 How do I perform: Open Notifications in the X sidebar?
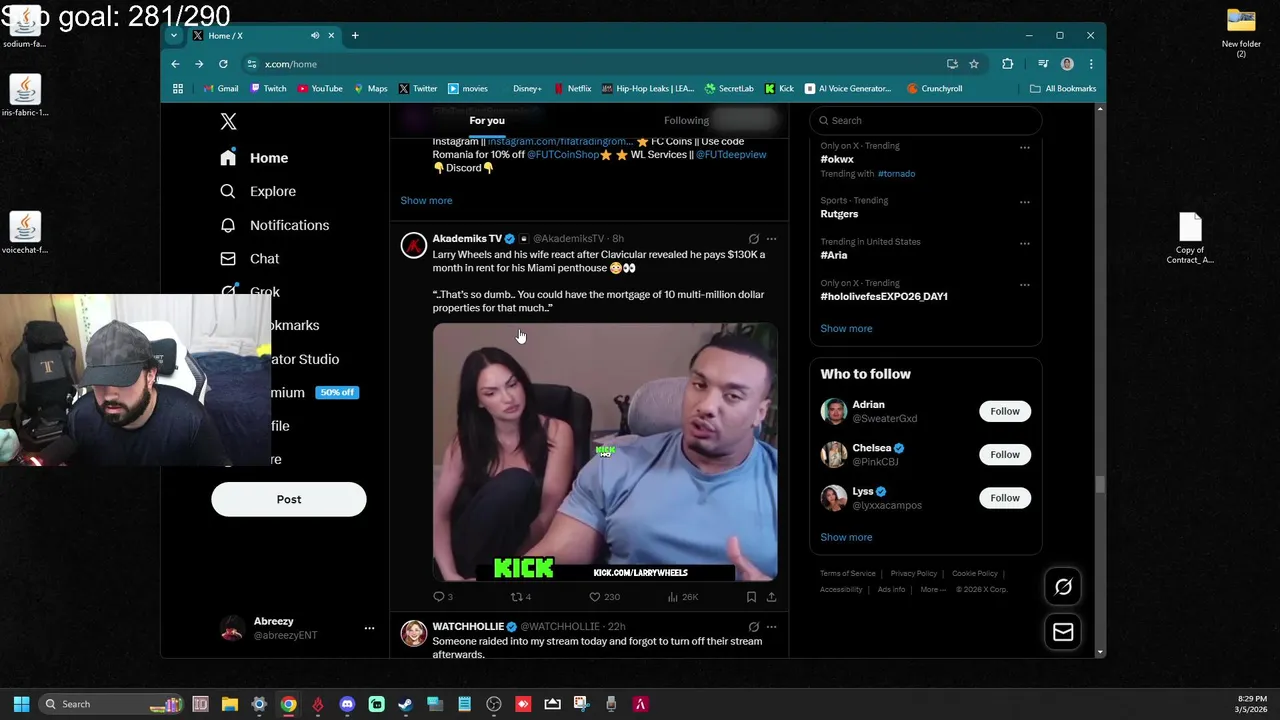pos(274,225)
